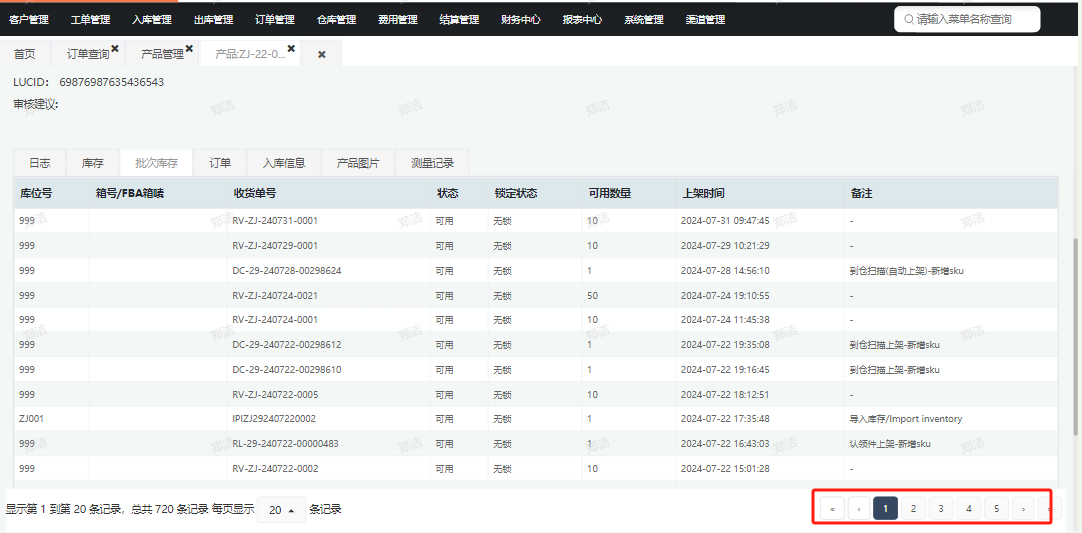1082x533 pixels.
Task: Open the records-per-page dropdown showing 20
Action: pos(282,510)
